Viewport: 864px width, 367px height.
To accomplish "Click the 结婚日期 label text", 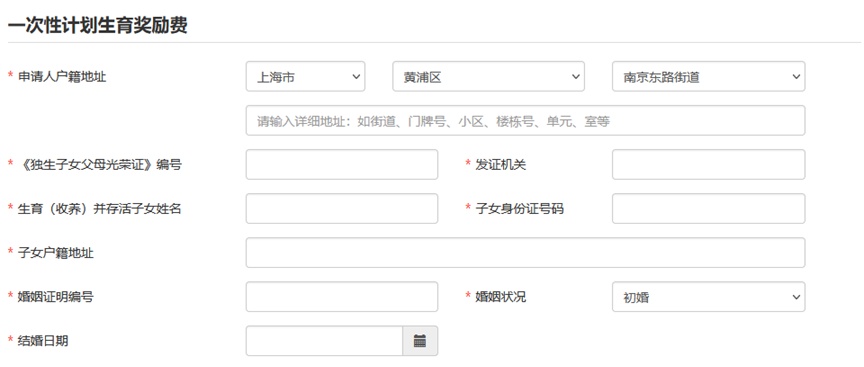I will pos(44,341).
